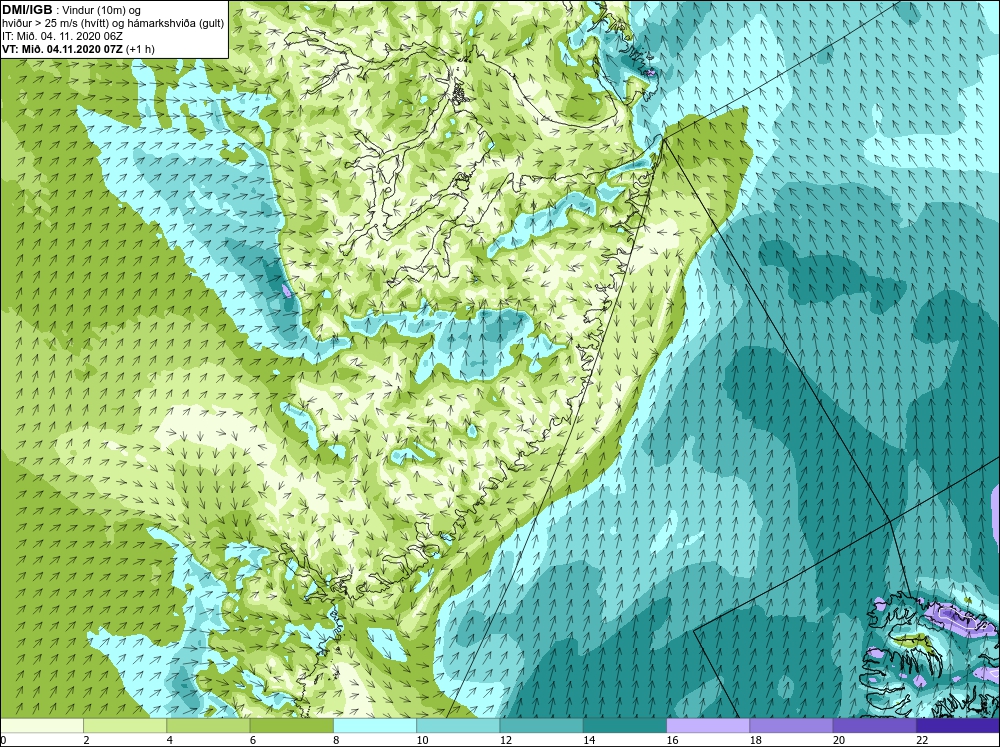The width and height of the screenshot is (1000, 747).
Task: Click the 'IT: Mið. 04. 11. 2020 06Z' initial time
Action: coord(62,36)
